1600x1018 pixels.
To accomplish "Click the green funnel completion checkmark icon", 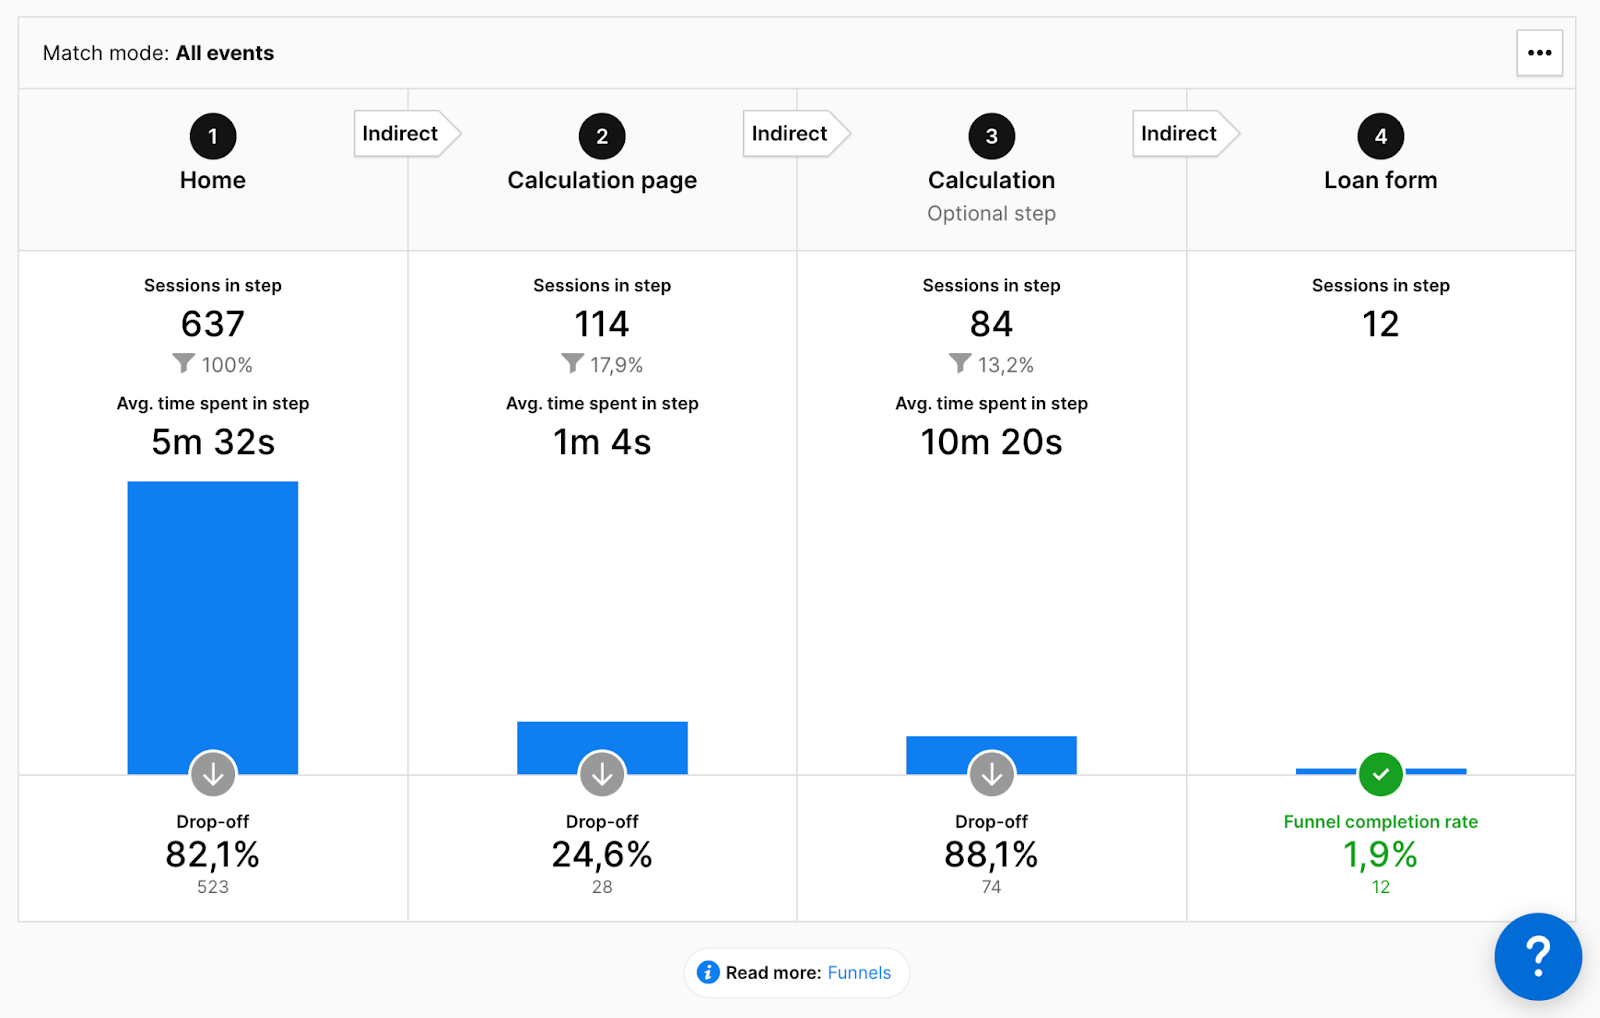I will tap(1380, 774).
